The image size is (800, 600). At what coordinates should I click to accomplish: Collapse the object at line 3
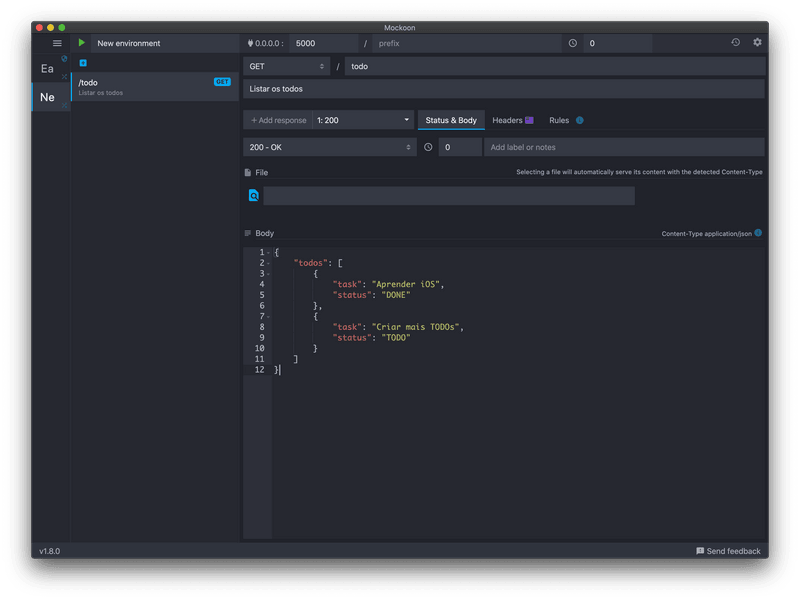click(x=268, y=274)
